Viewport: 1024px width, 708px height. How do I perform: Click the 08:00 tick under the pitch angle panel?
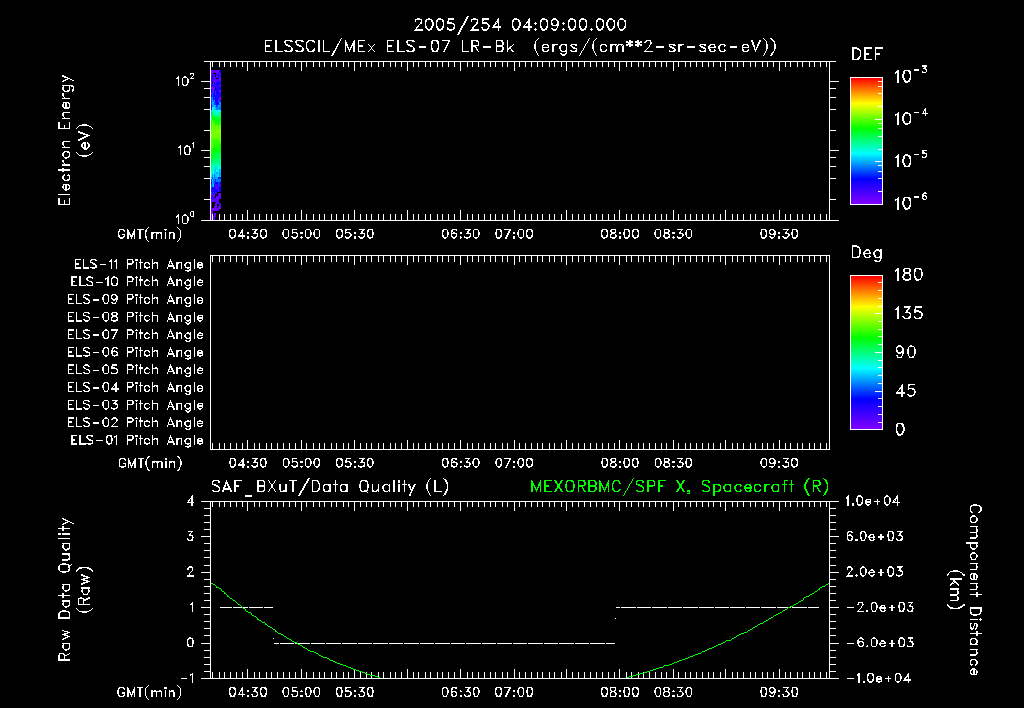coord(620,463)
